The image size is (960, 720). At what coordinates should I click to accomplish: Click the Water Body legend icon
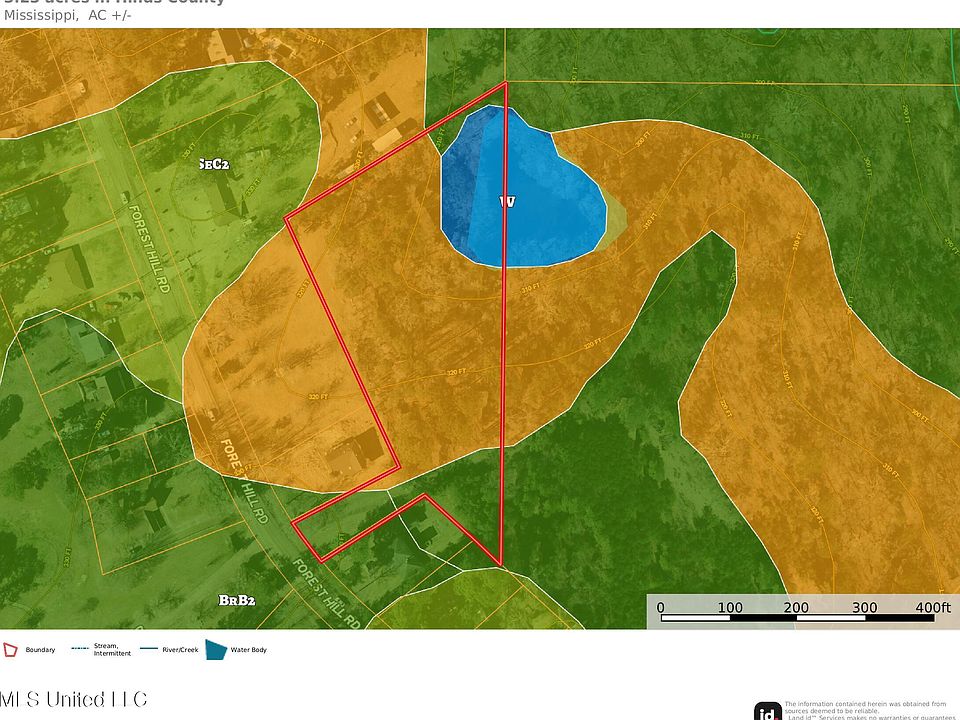(x=216, y=650)
